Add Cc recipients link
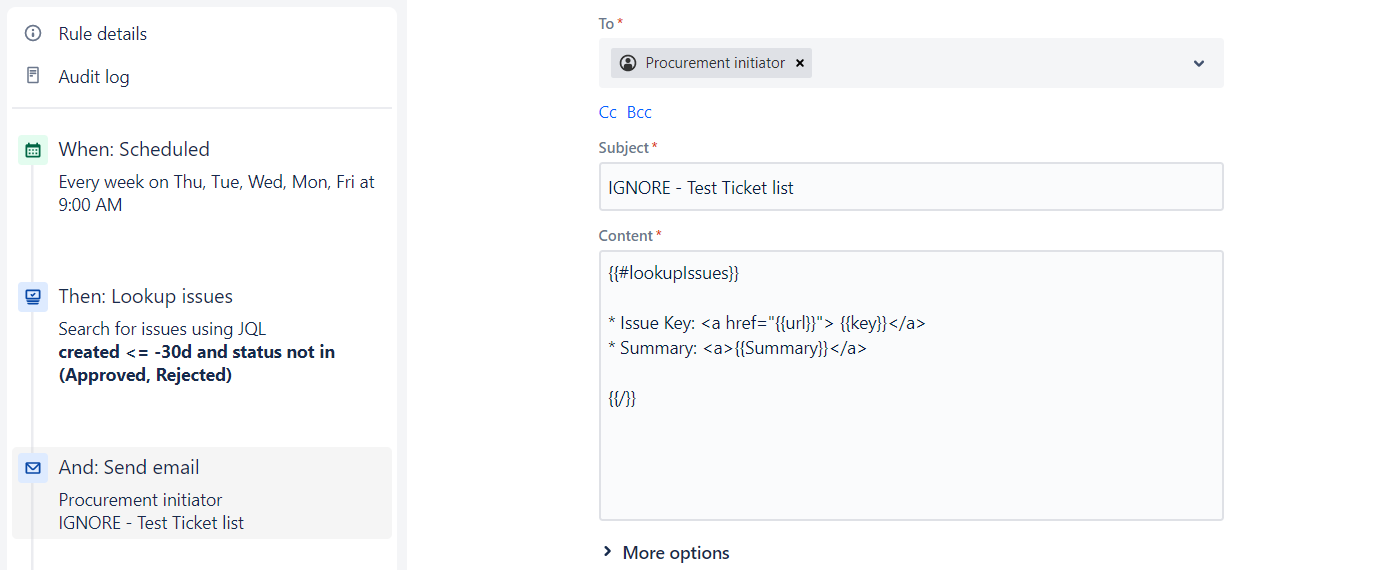This screenshot has width=1379, height=570. pyautogui.click(x=608, y=112)
